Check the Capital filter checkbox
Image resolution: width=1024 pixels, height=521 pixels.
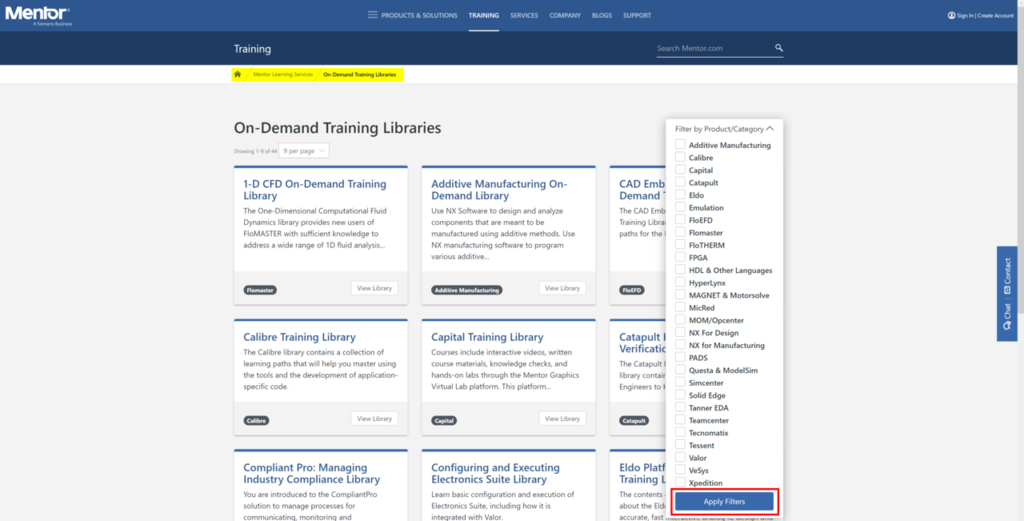[x=680, y=170]
